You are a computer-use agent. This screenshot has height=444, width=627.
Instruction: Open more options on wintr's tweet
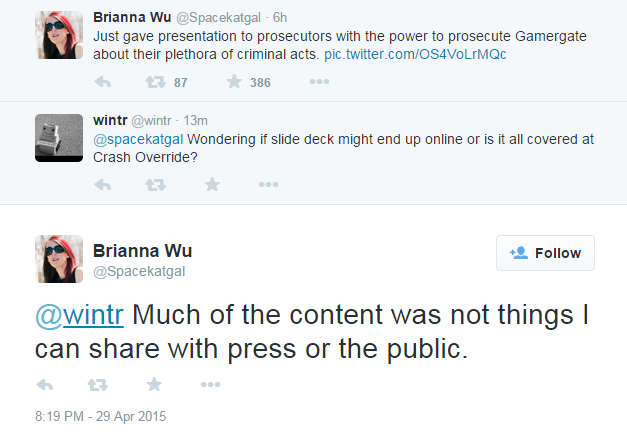(x=268, y=185)
